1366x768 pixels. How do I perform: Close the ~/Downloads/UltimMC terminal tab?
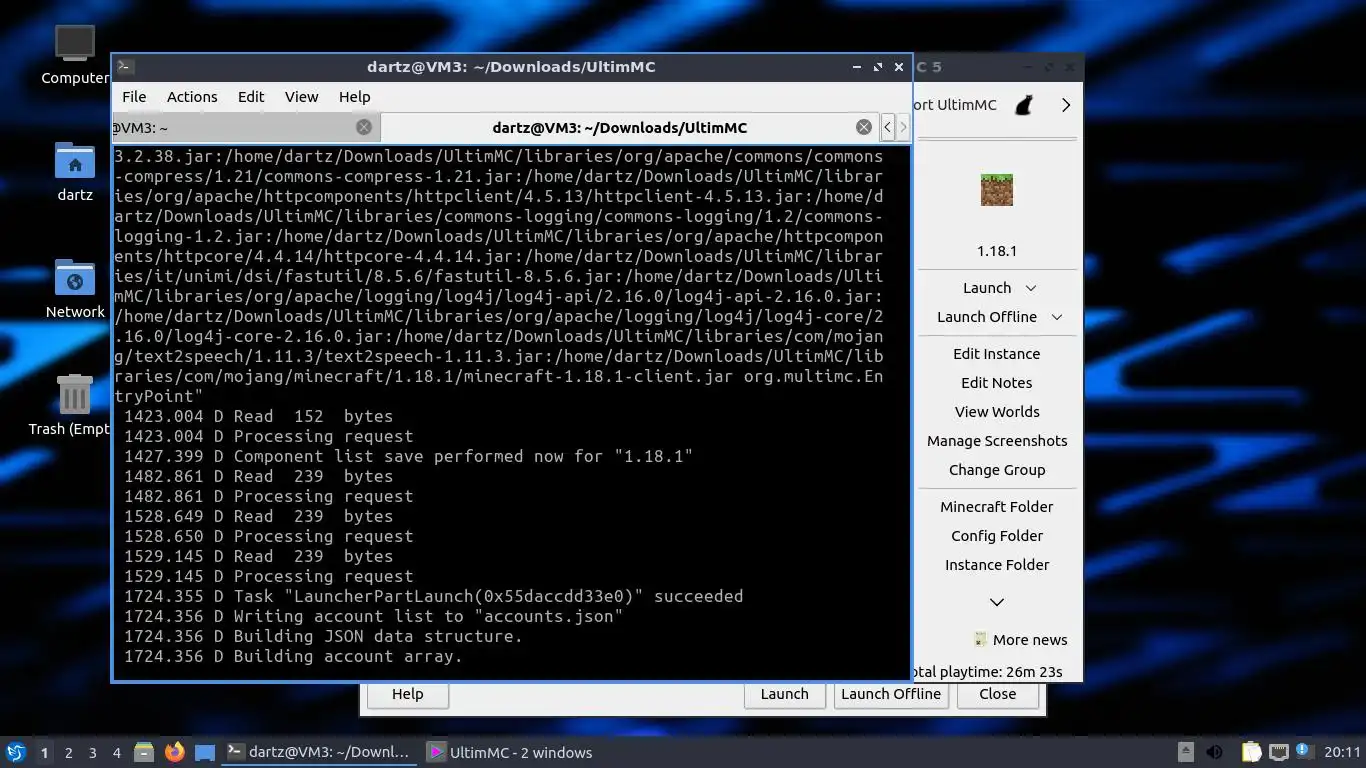click(x=864, y=127)
